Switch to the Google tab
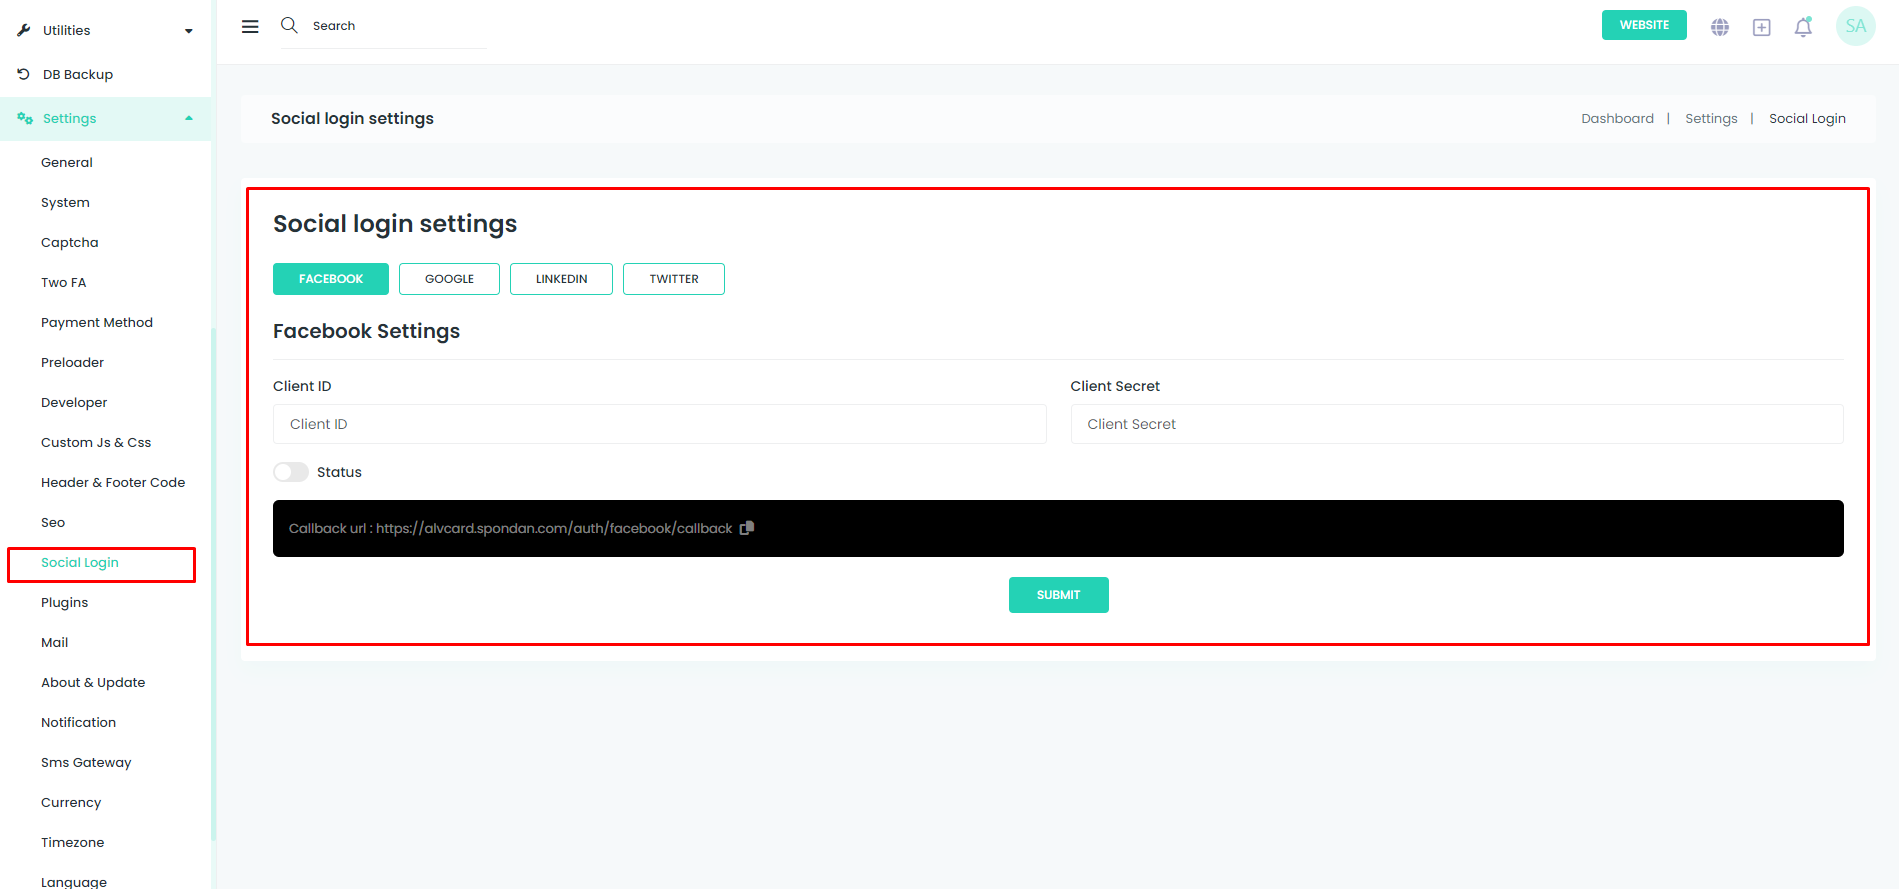The height and width of the screenshot is (889, 1899). click(x=449, y=279)
